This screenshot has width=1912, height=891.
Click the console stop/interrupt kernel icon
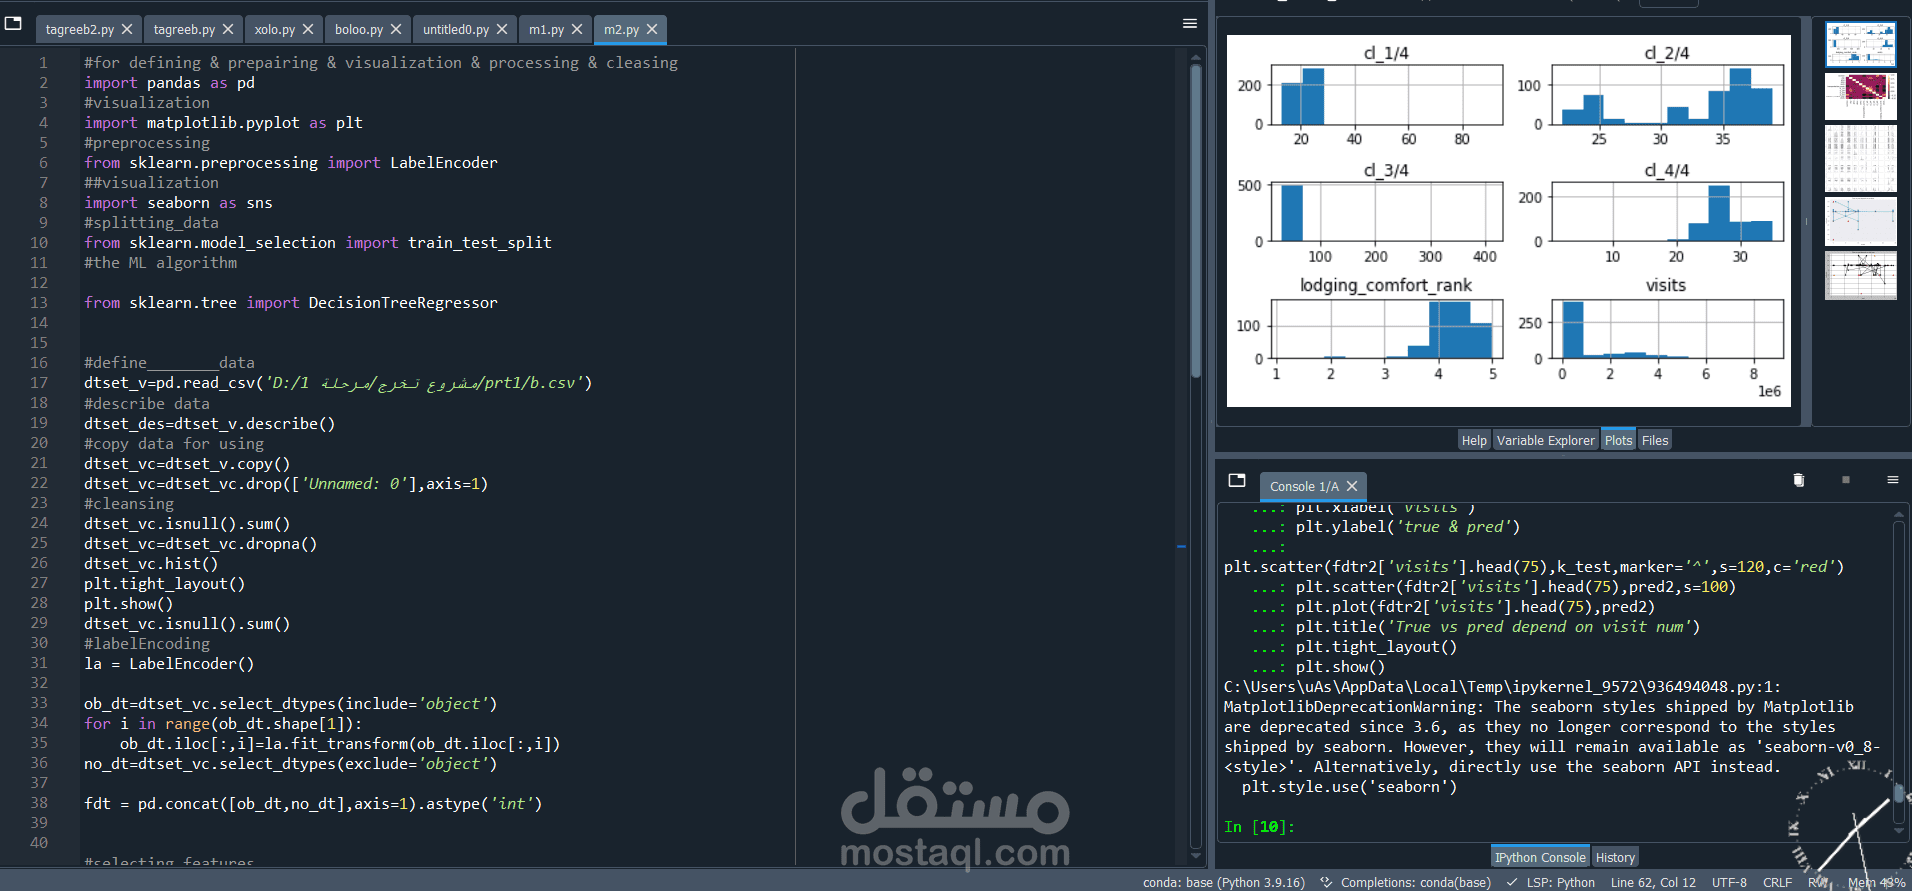click(x=1846, y=480)
